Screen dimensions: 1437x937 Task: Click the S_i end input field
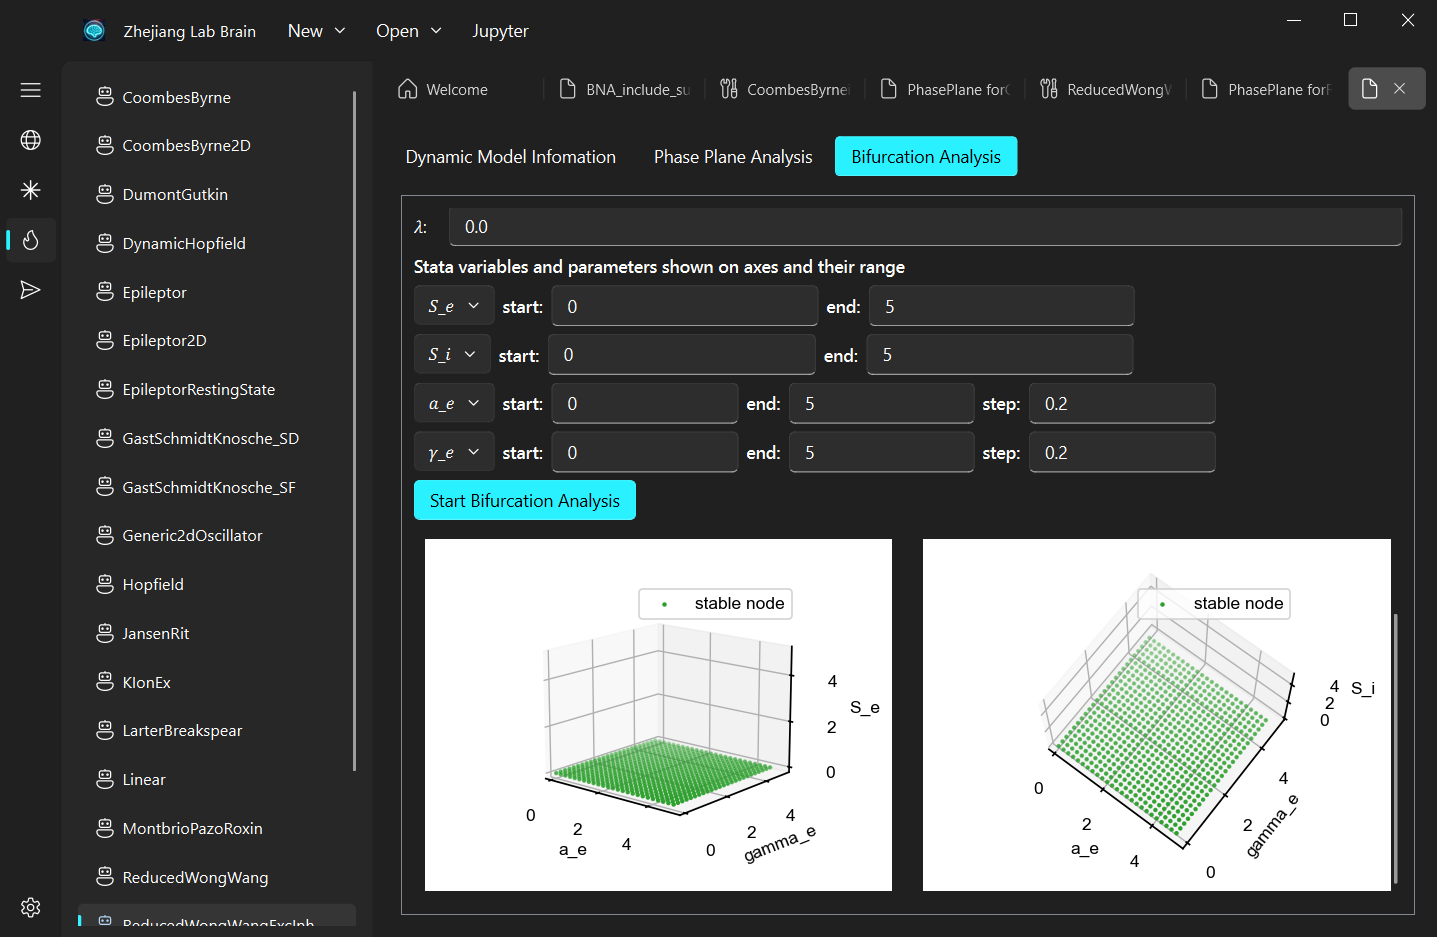tap(1000, 354)
